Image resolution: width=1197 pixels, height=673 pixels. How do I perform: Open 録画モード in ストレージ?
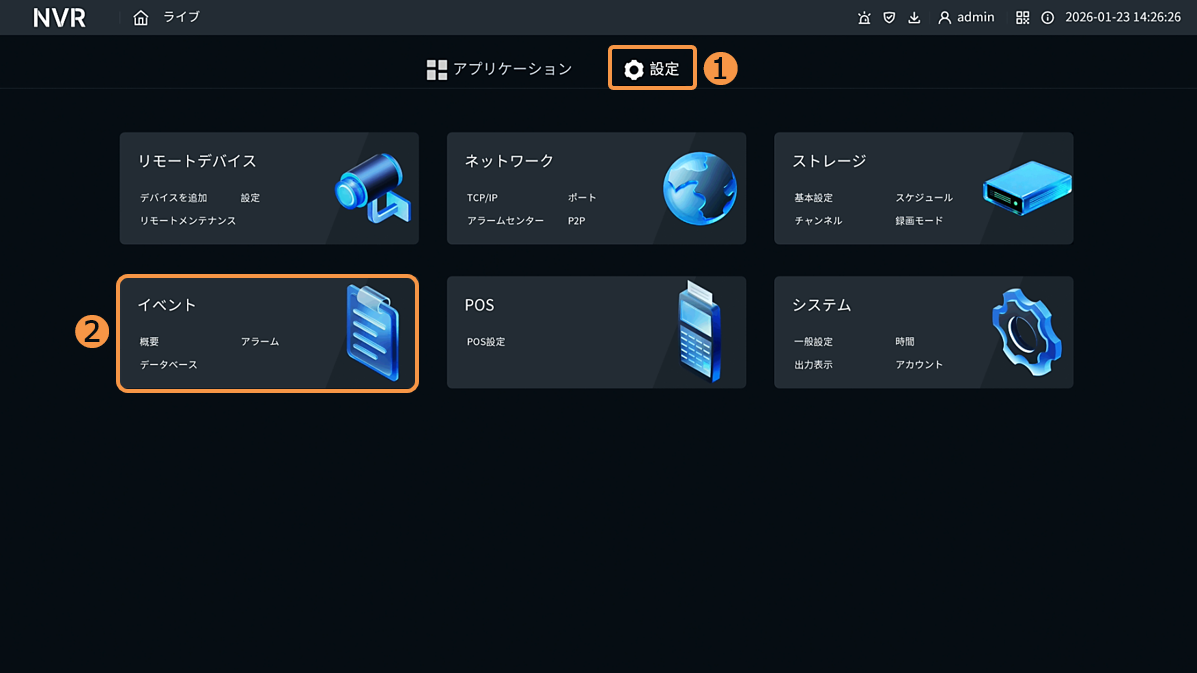[919, 221]
